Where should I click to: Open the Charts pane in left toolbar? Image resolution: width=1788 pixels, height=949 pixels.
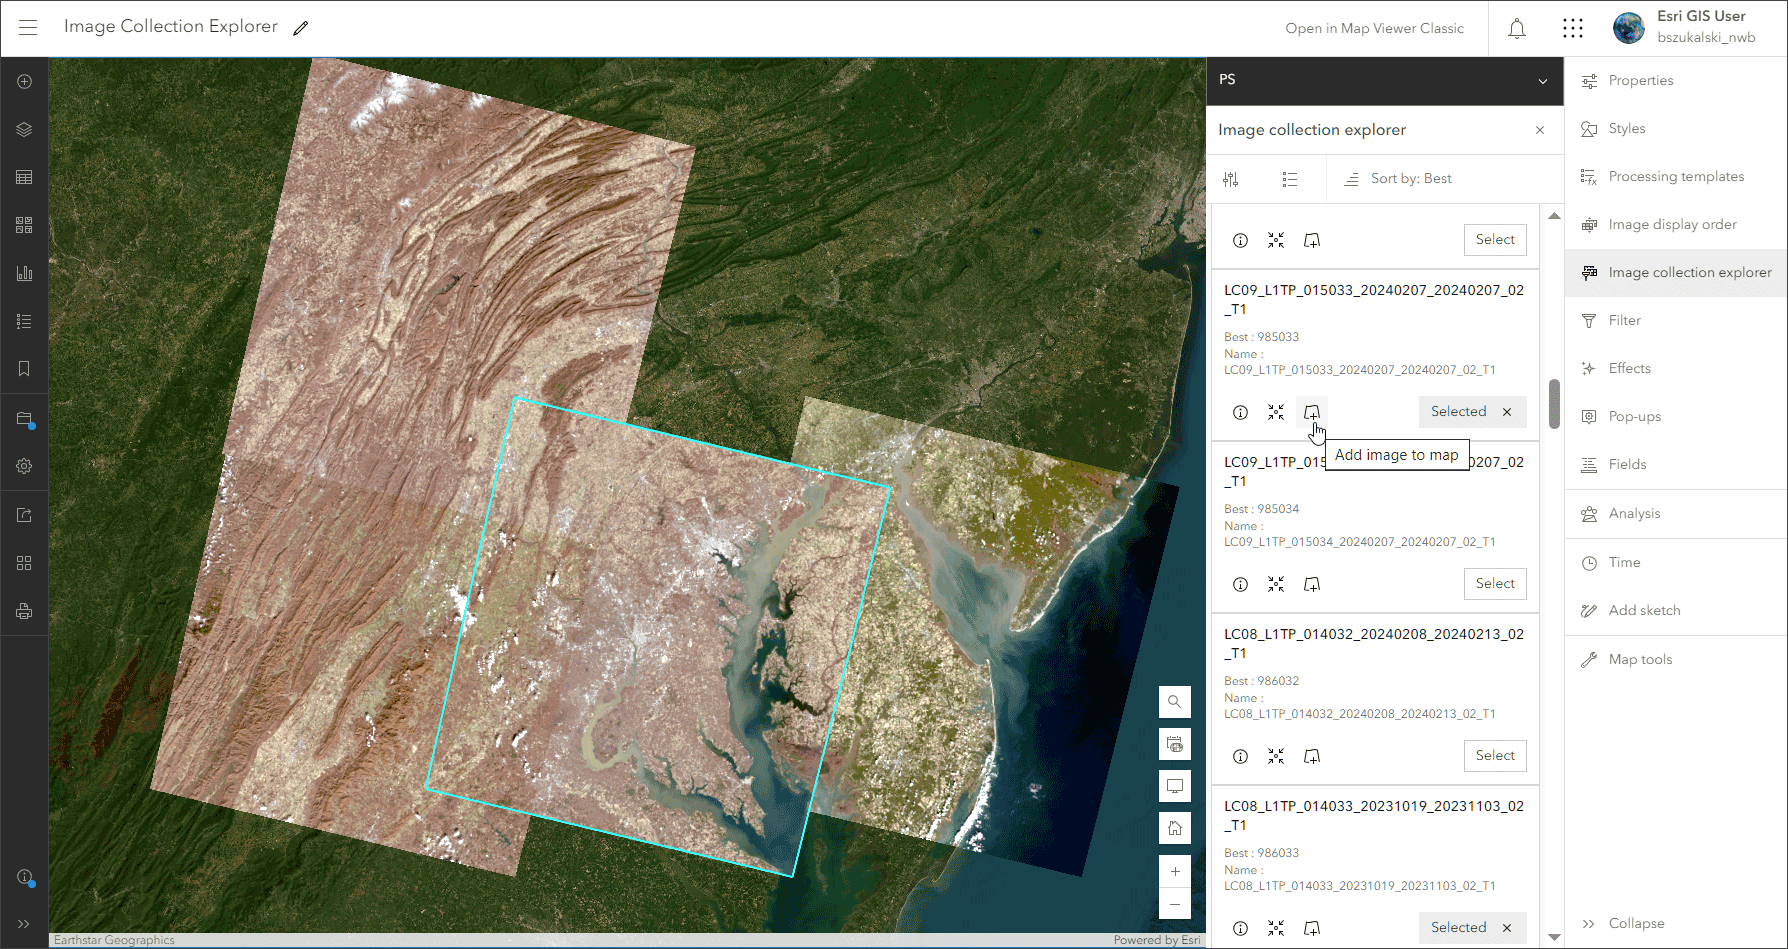(x=25, y=274)
